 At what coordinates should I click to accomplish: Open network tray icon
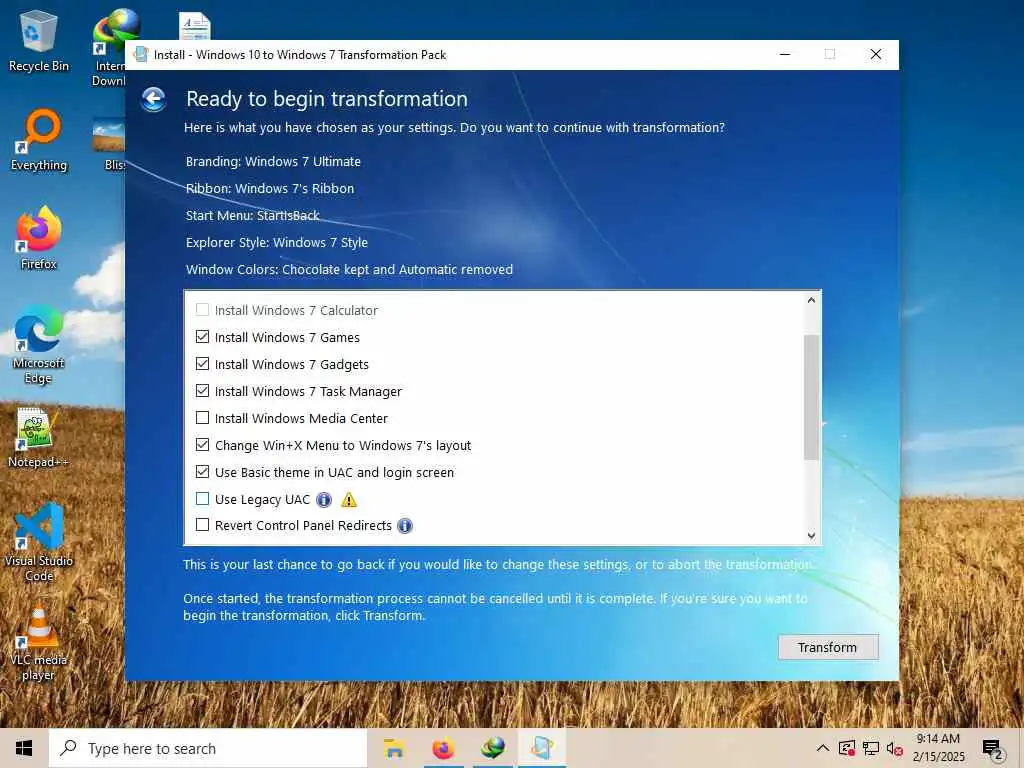coord(871,748)
